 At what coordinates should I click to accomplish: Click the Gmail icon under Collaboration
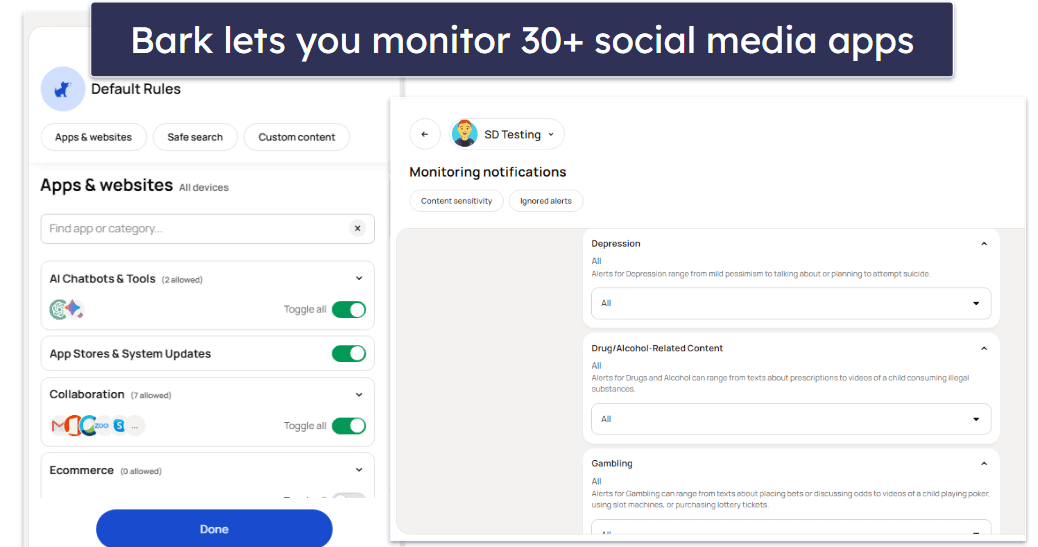pos(59,426)
